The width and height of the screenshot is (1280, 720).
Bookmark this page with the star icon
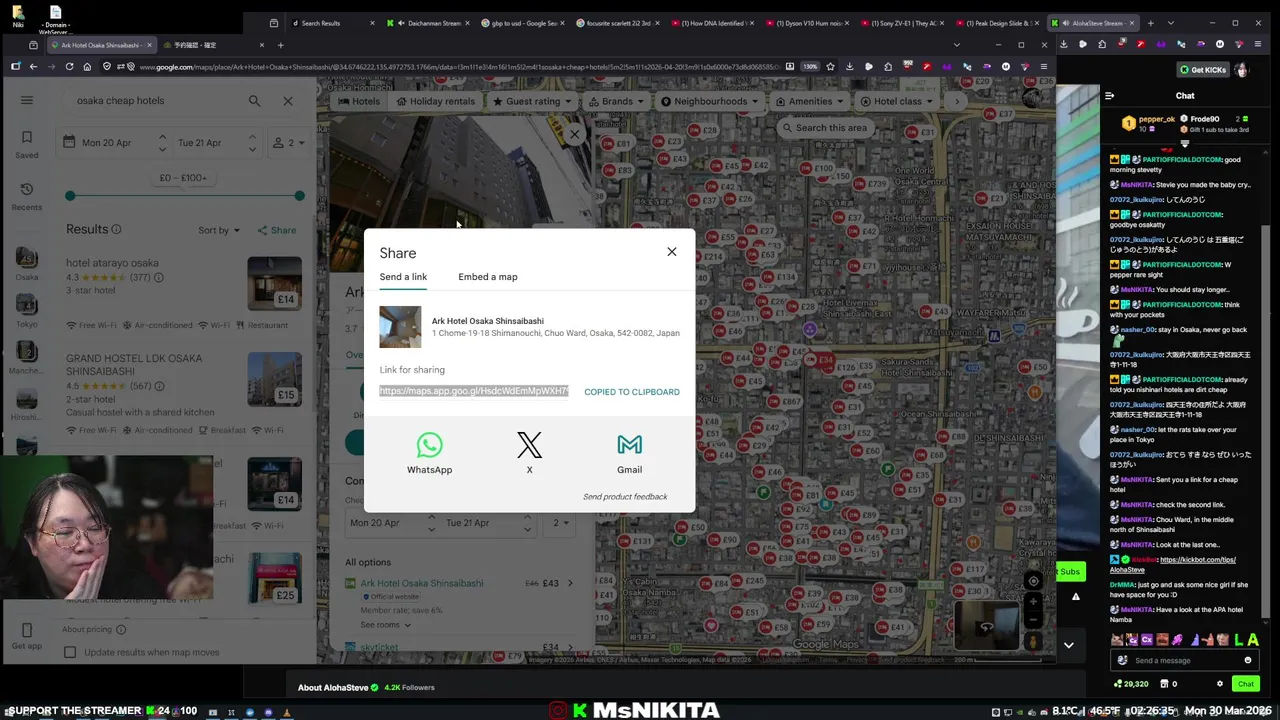(830, 67)
